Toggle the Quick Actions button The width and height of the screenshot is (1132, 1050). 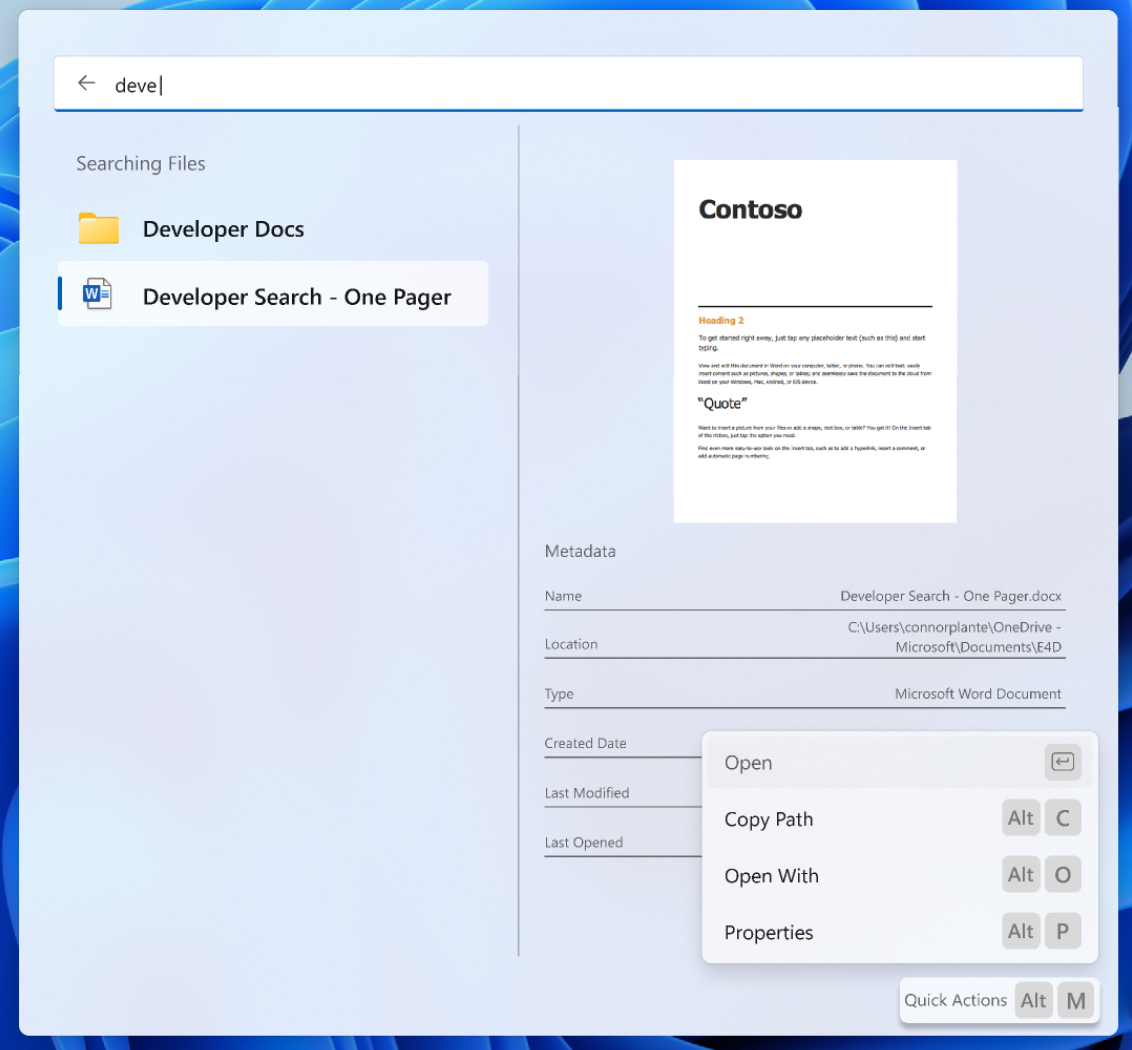pyautogui.click(x=955, y=1000)
